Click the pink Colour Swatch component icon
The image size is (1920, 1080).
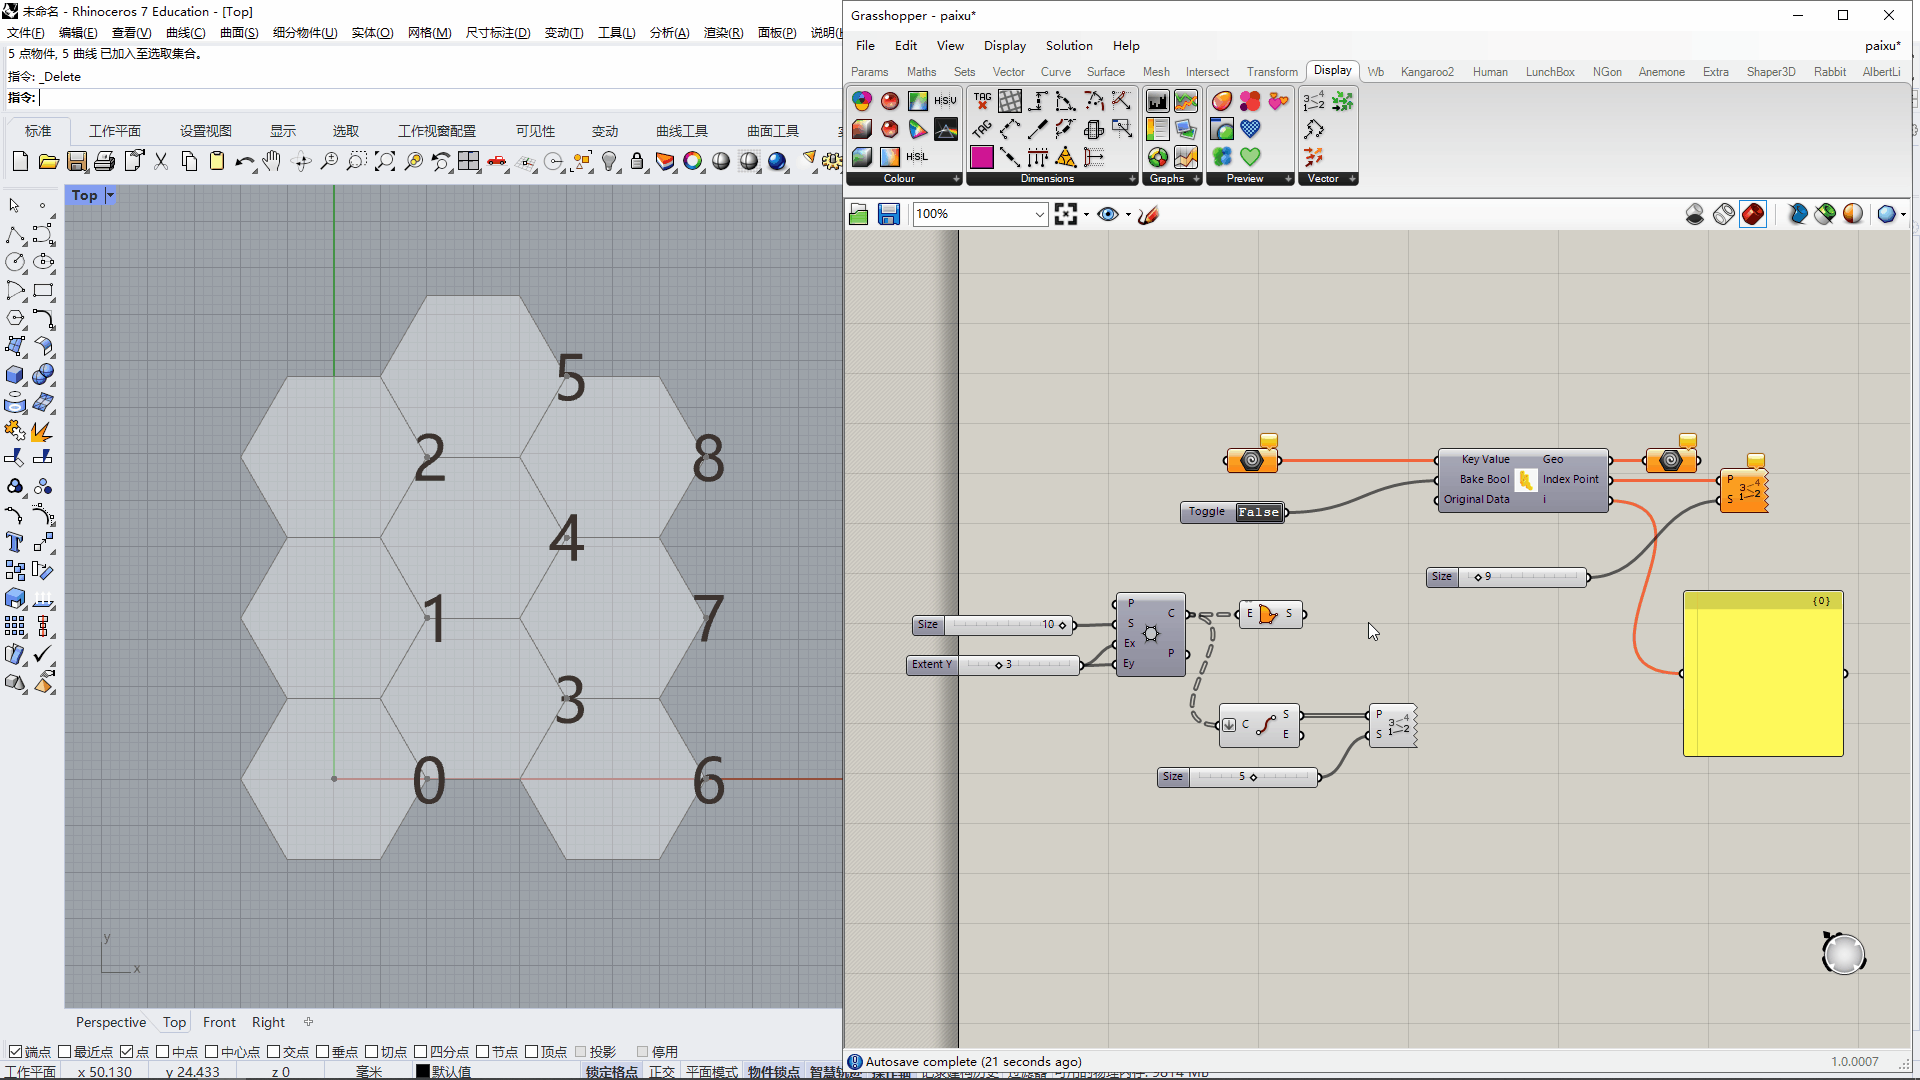[x=982, y=157]
